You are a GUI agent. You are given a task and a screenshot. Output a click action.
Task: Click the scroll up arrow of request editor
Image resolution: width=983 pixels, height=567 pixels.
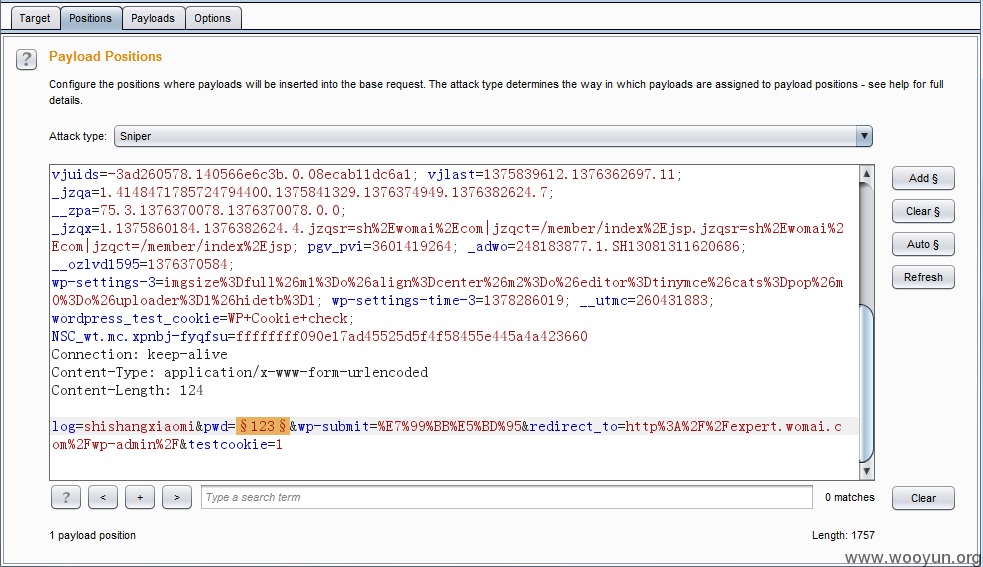tap(866, 174)
